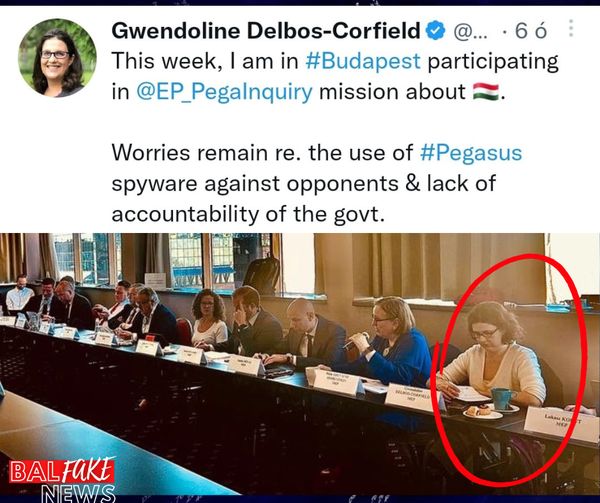Image resolution: width=600 pixels, height=503 pixels.
Task: Click the name placard reading MEP at right
Action: [x=561, y=424]
